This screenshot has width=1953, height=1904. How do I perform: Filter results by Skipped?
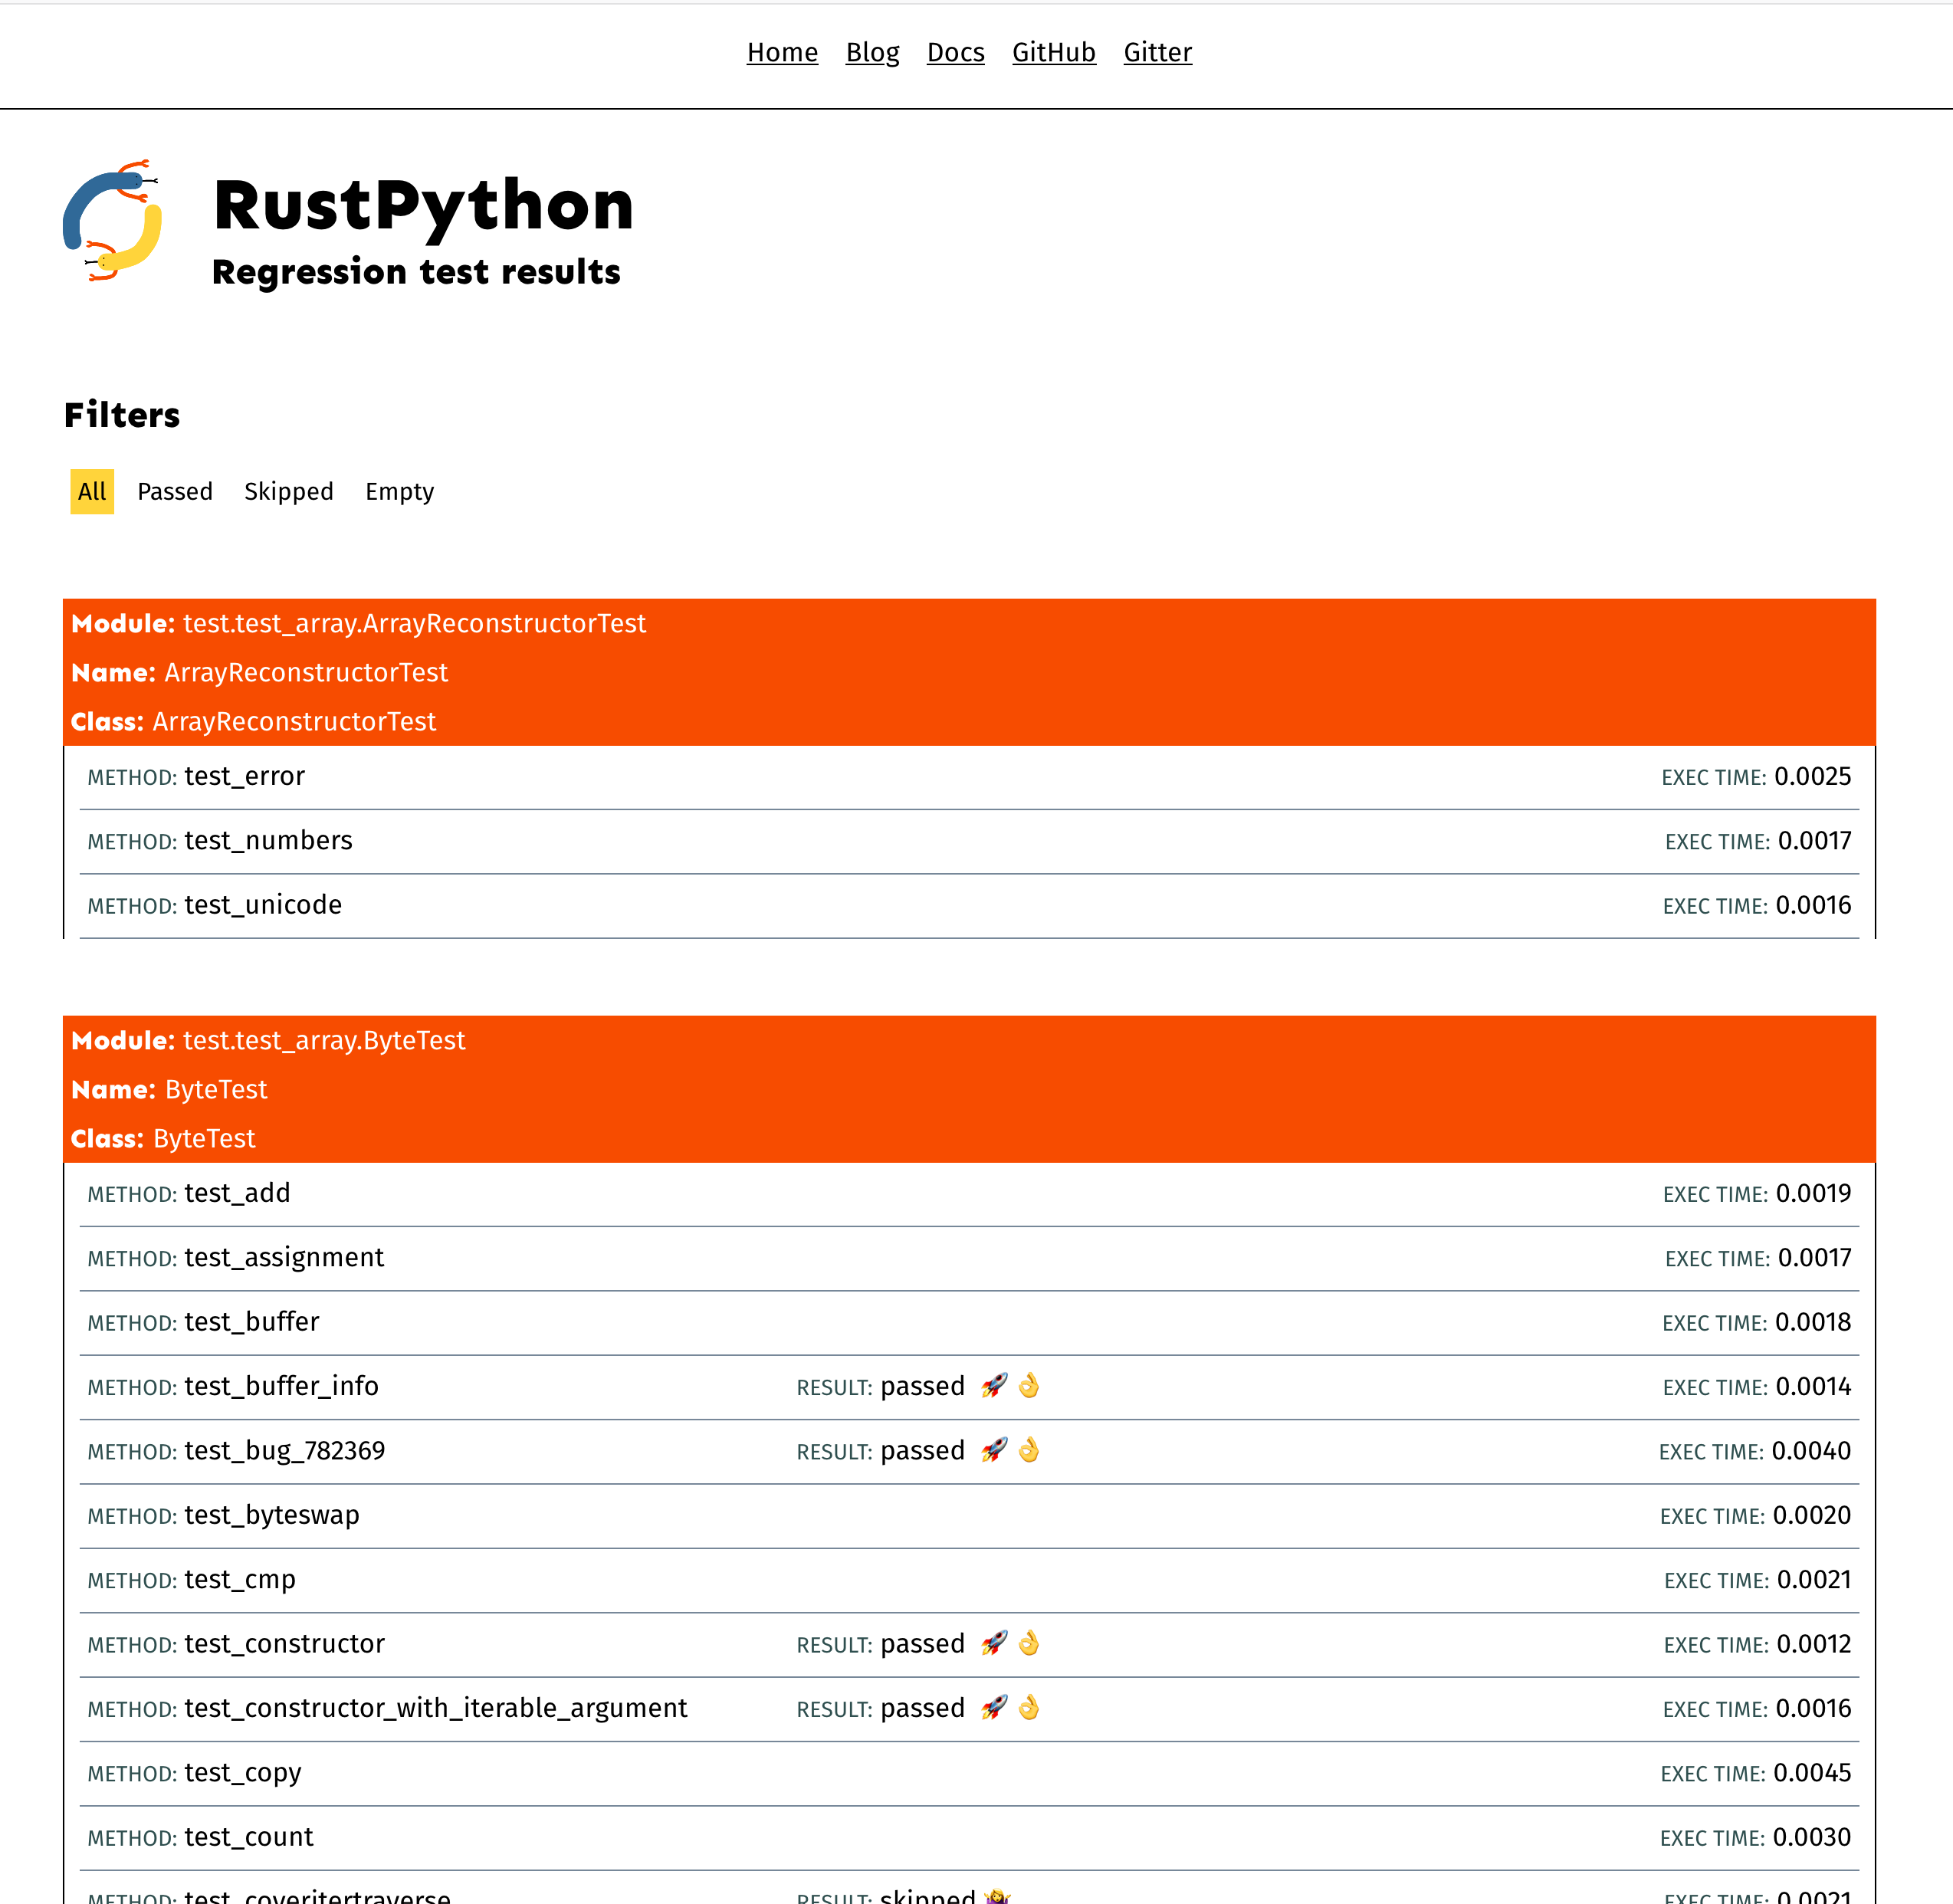[x=289, y=491]
